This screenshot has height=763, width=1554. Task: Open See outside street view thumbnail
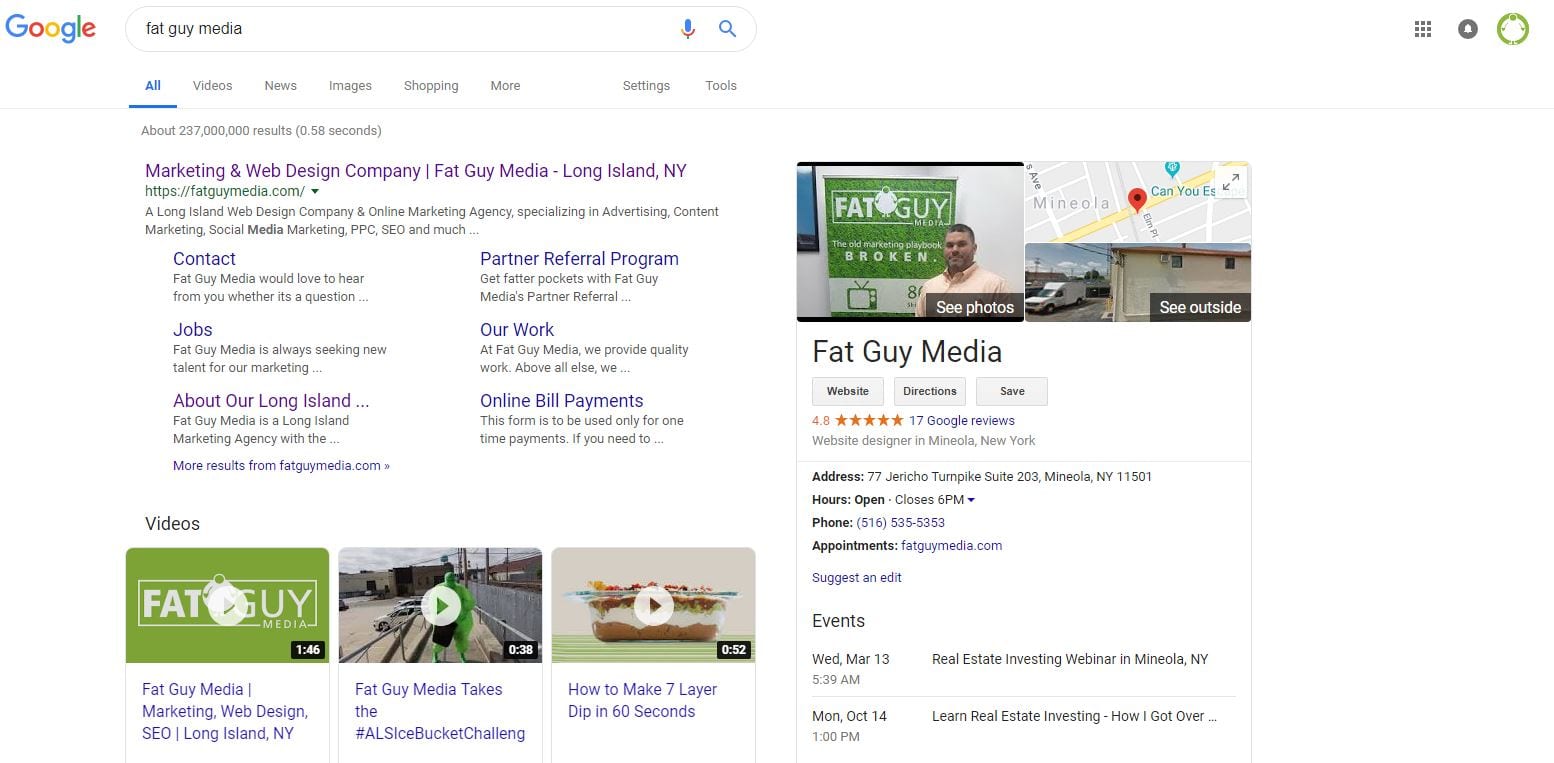click(x=1138, y=282)
